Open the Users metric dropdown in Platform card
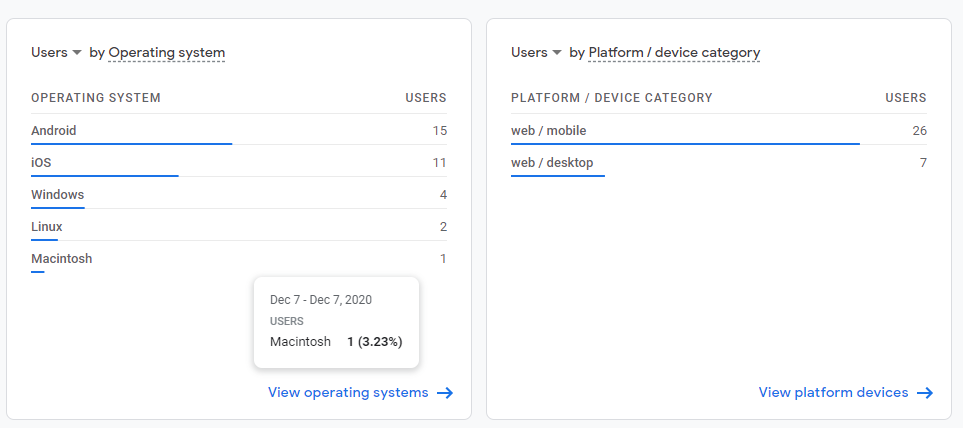963x428 pixels. 536,52
